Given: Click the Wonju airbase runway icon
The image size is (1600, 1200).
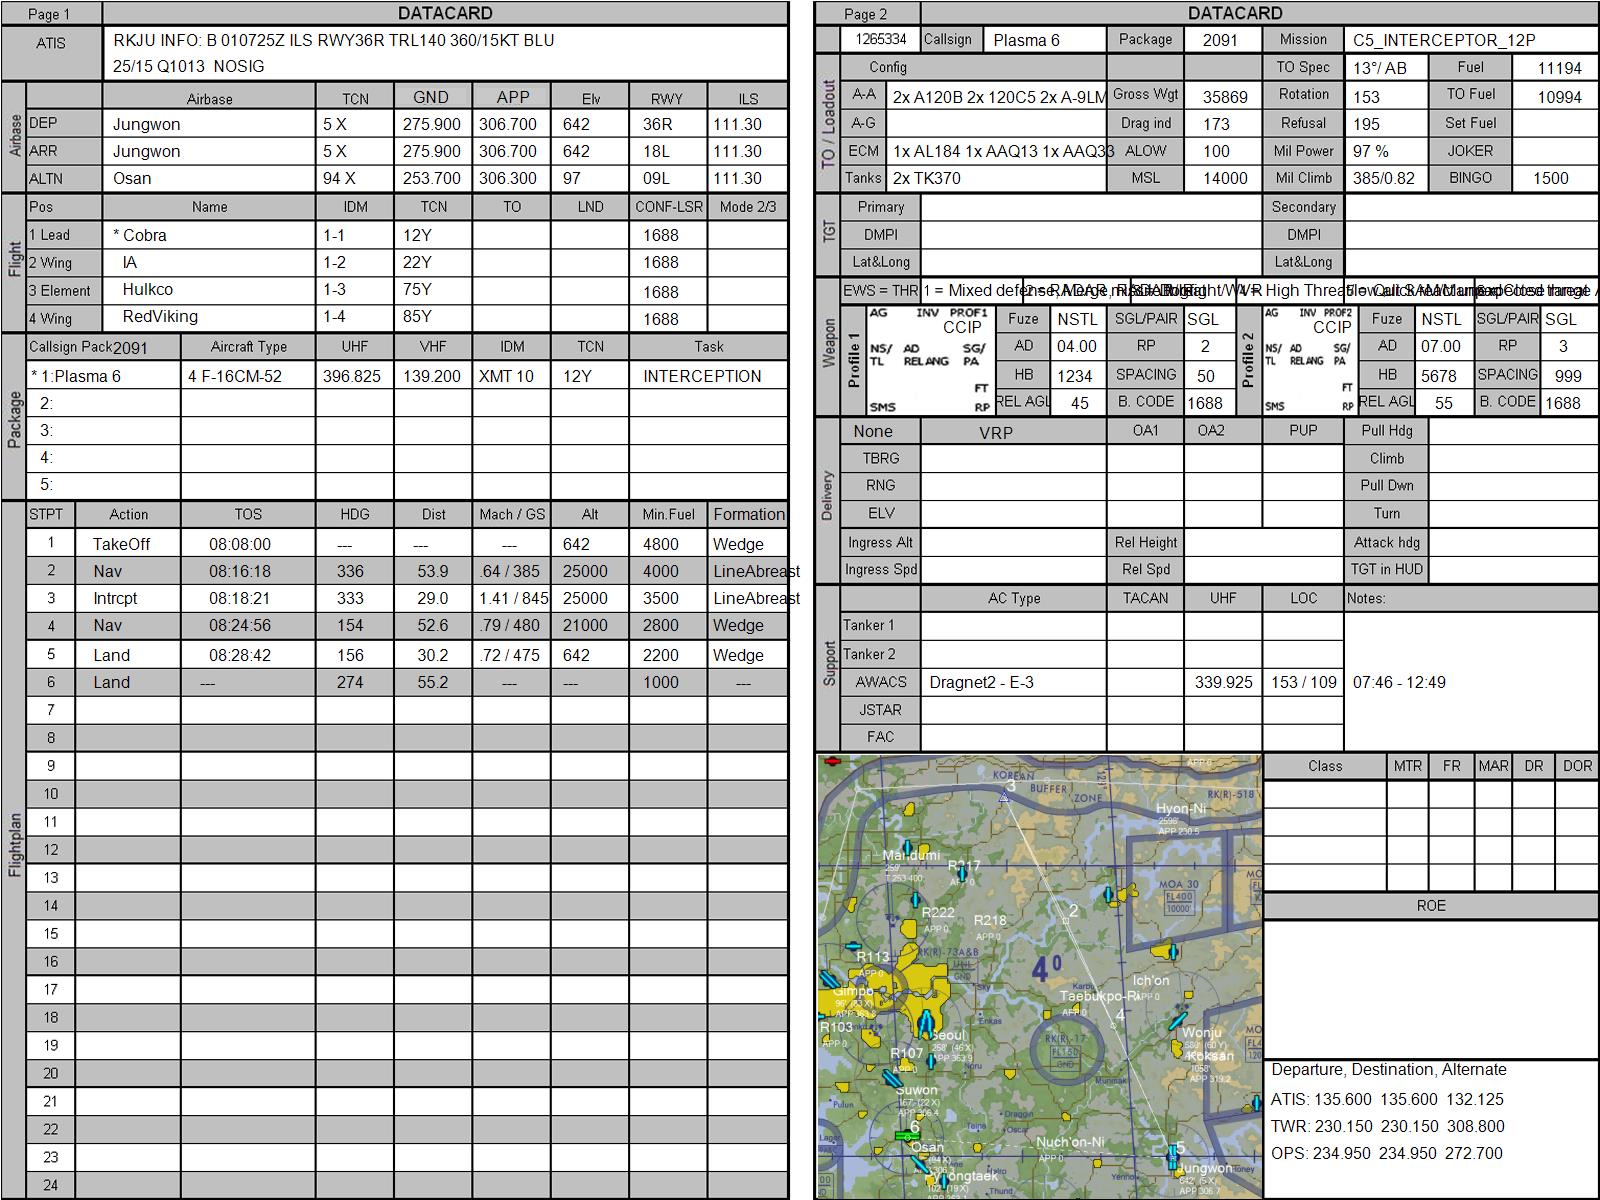Looking at the screenshot, I should click(x=1178, y=1023).
